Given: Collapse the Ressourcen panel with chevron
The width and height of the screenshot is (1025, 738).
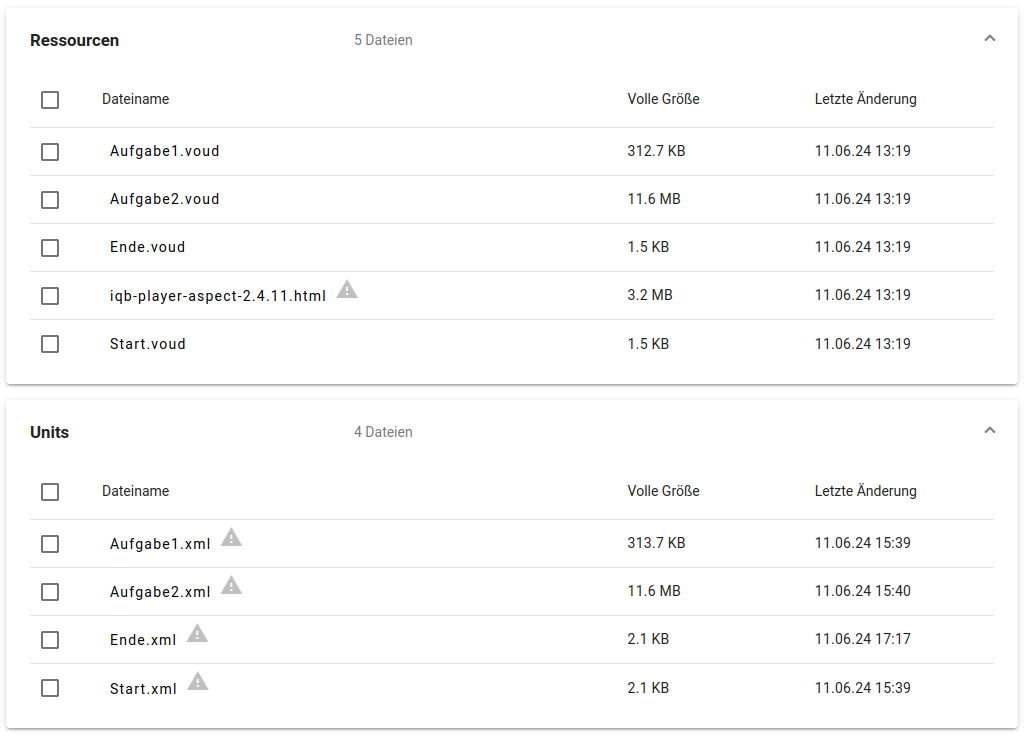Looking at the screenshot, I should tap(990, 39).
